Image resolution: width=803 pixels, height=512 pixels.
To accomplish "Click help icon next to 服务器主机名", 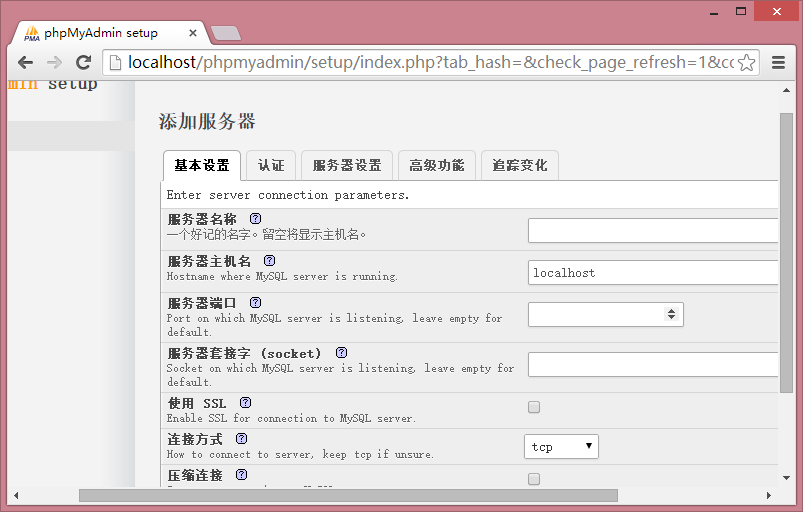I will (269, 261).
